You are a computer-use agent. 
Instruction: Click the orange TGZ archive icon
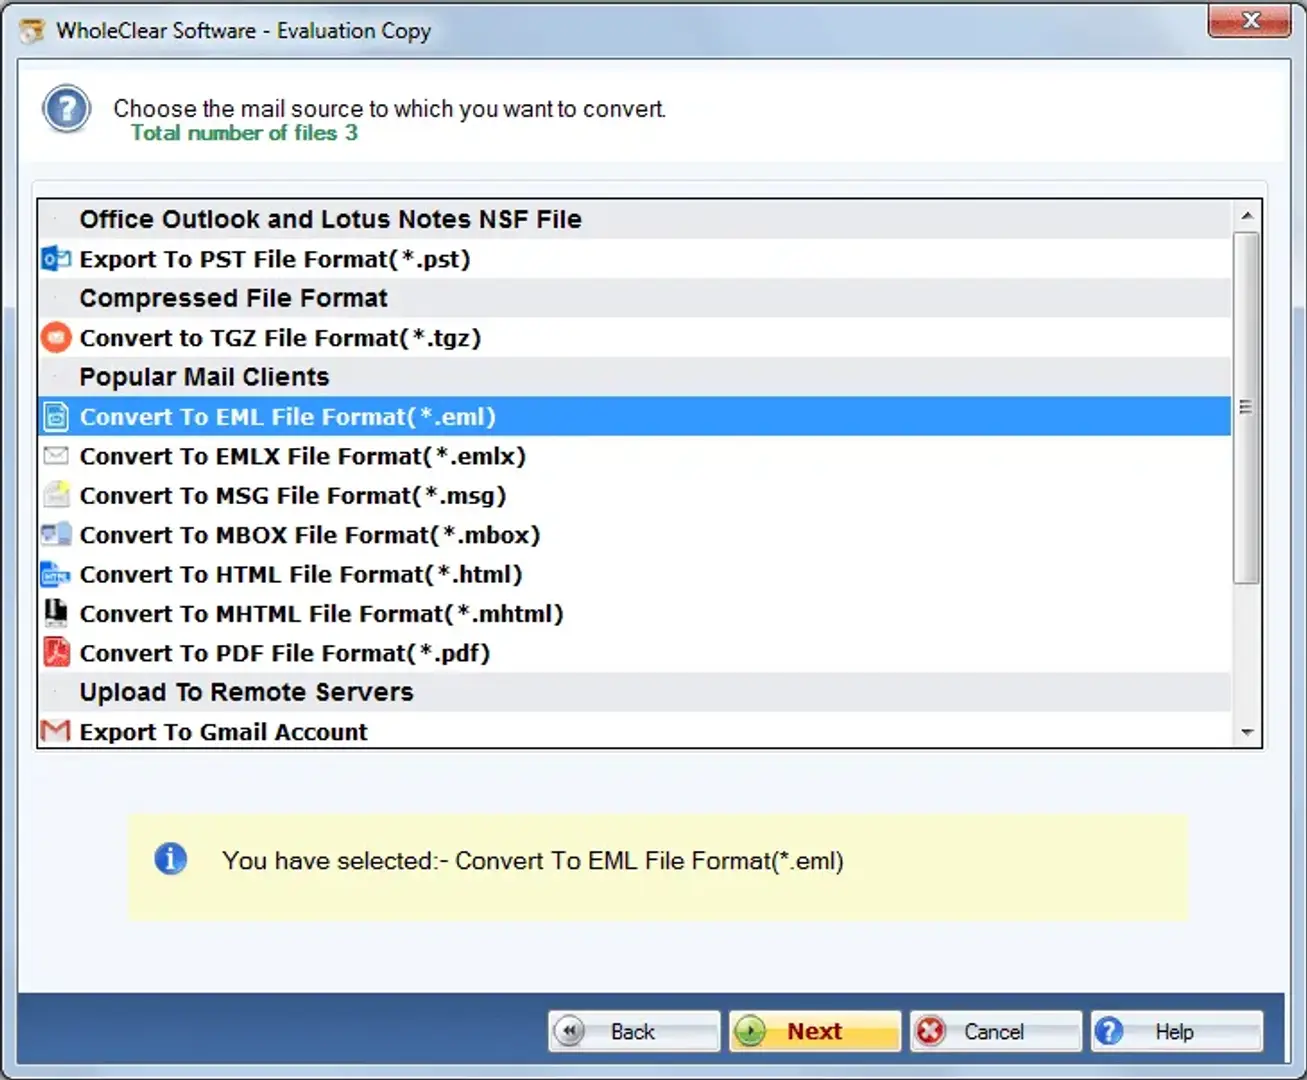(x=56, y=338)
